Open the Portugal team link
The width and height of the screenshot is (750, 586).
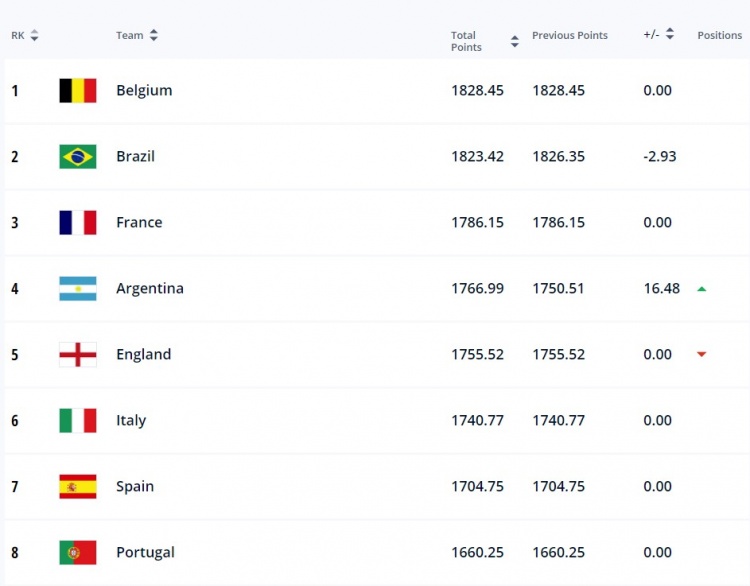[x=145, y=553]
